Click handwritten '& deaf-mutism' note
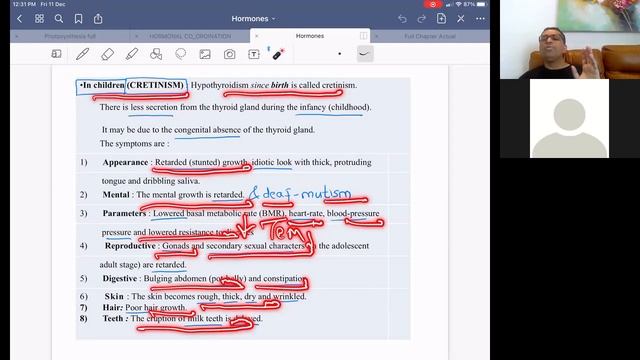The height and width of the screenshot is (360, 640). tap(300, 193)
